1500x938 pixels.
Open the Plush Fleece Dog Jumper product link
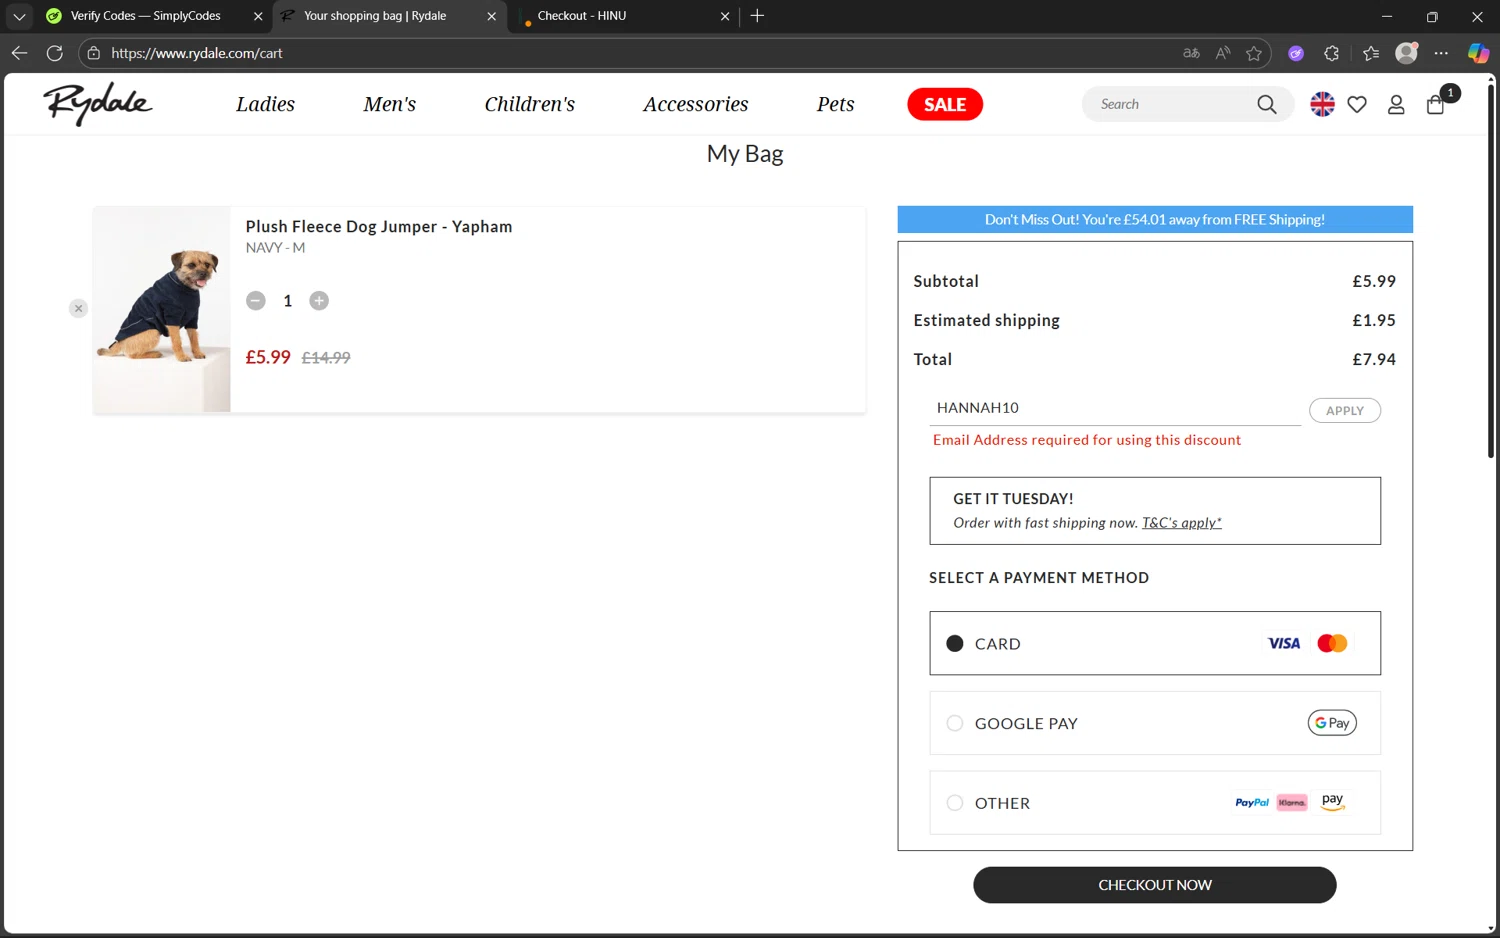point(379,227)
